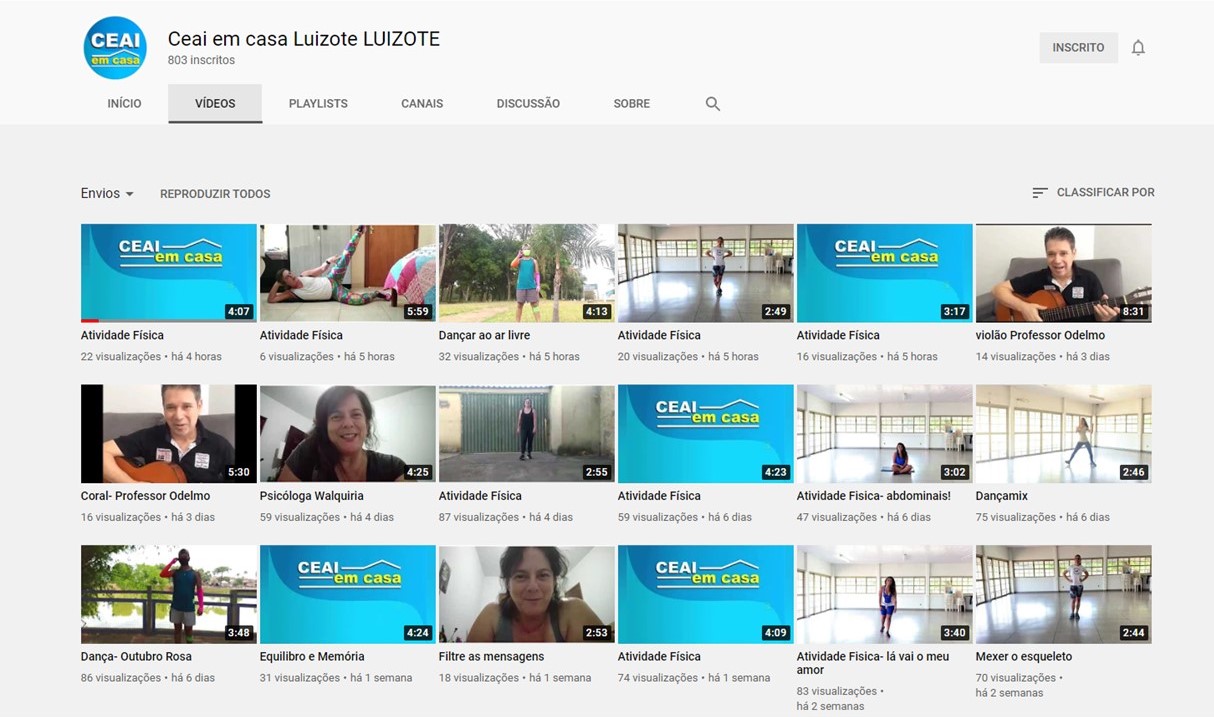Open the 3:02 abdominais video thumbnail
Screen dimensions: 1214x717
click(x=885, y=434)
